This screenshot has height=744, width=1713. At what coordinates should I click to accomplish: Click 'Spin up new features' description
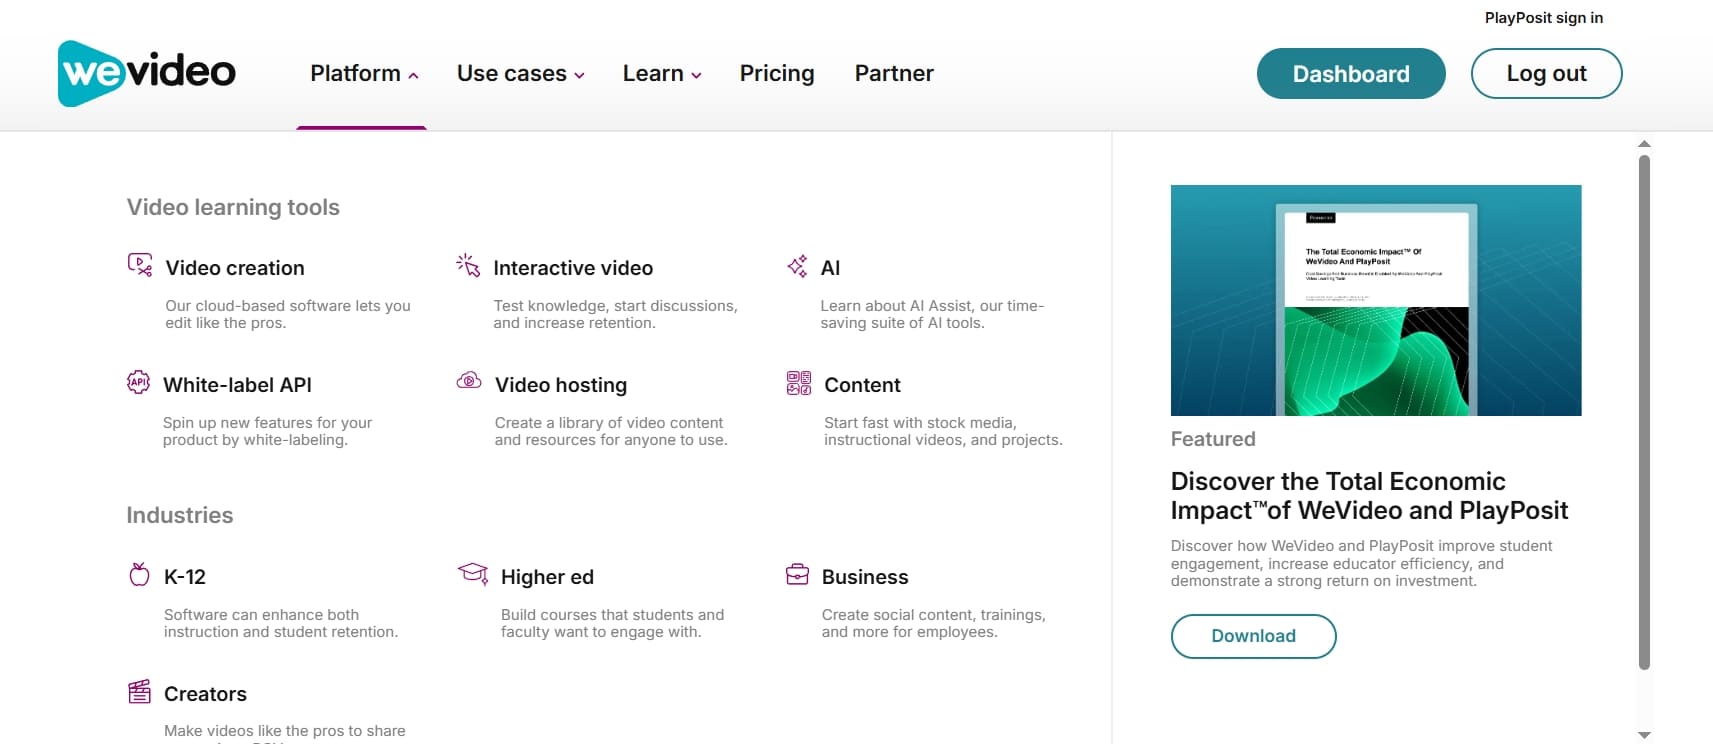(x=267, y=431)
